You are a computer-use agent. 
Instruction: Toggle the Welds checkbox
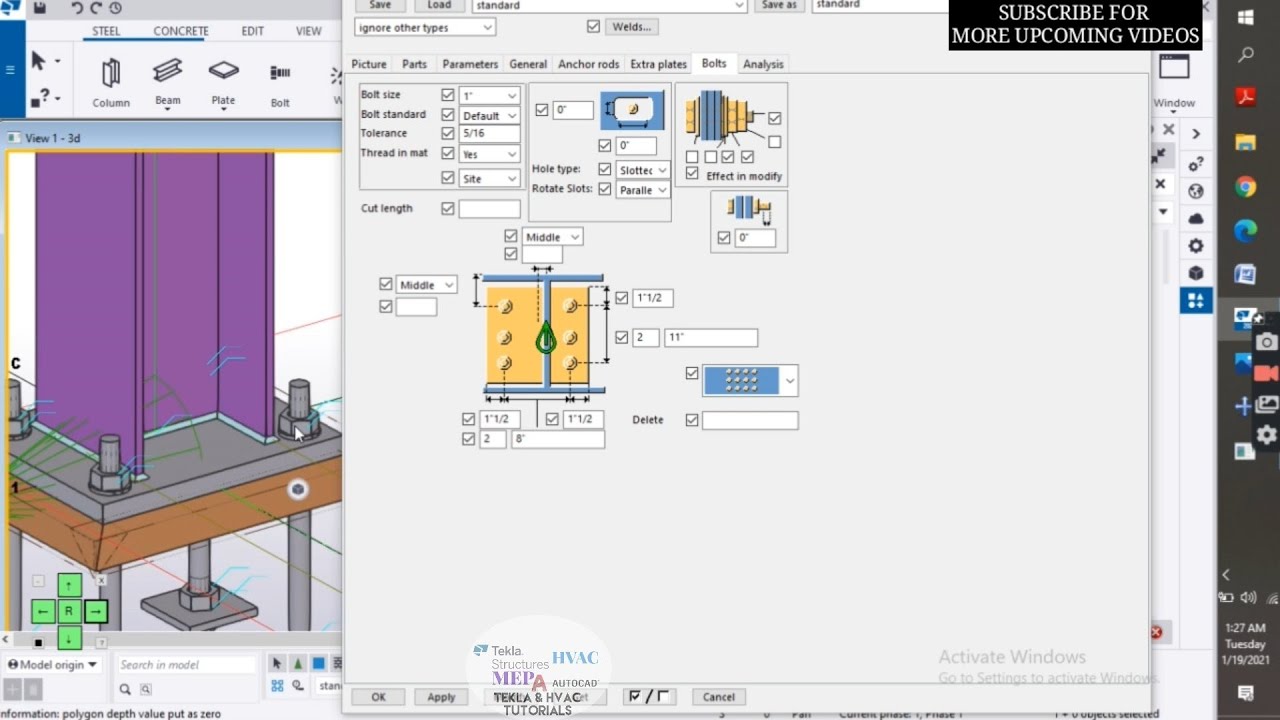[x=594, y=26]
